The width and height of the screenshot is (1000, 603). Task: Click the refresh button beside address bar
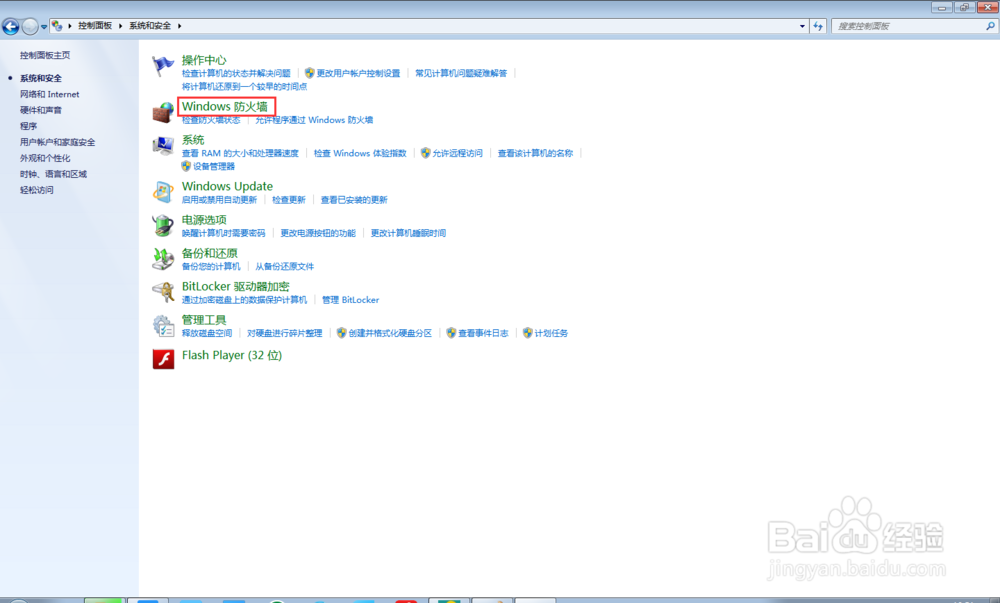pyautogui.click(x=818, y=26)
